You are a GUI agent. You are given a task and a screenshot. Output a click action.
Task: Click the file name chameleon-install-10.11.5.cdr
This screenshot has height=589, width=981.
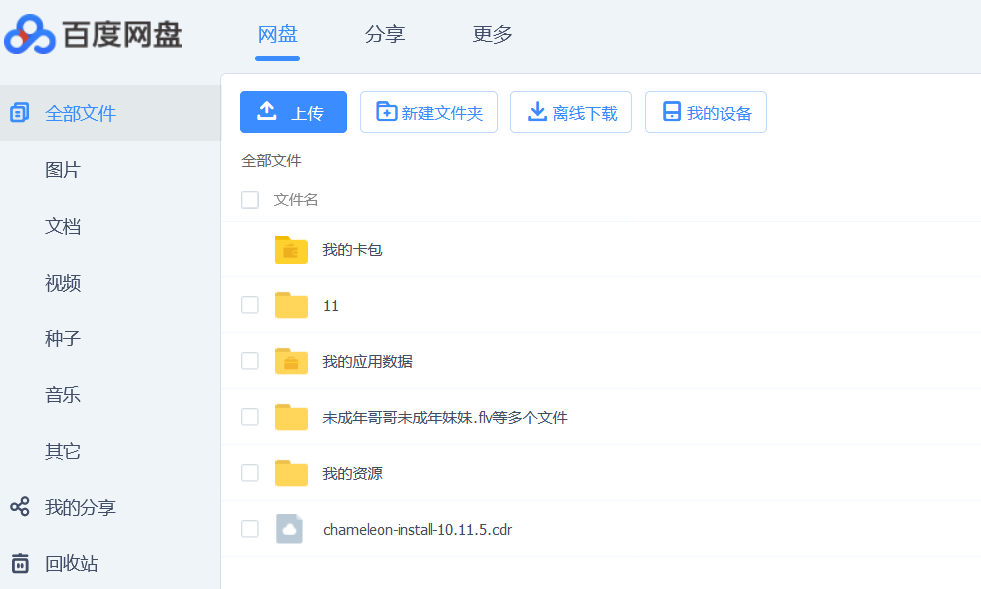417,530
